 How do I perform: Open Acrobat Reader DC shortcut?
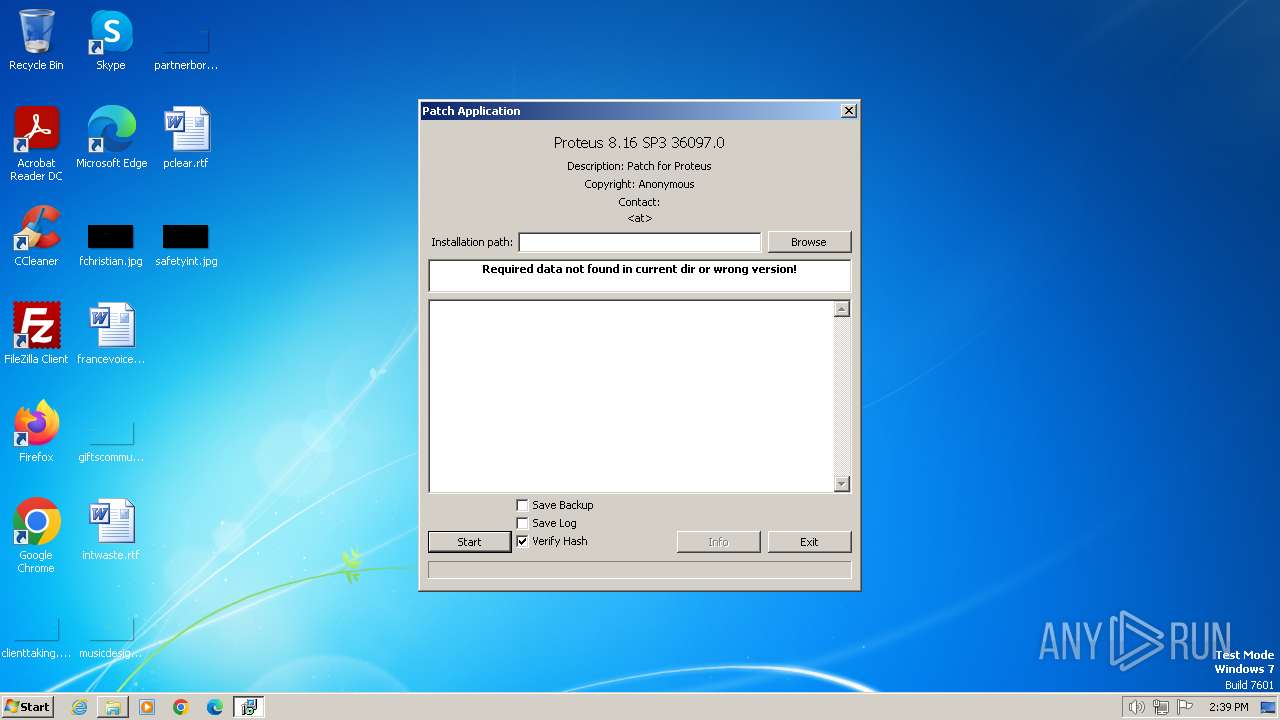36,144
